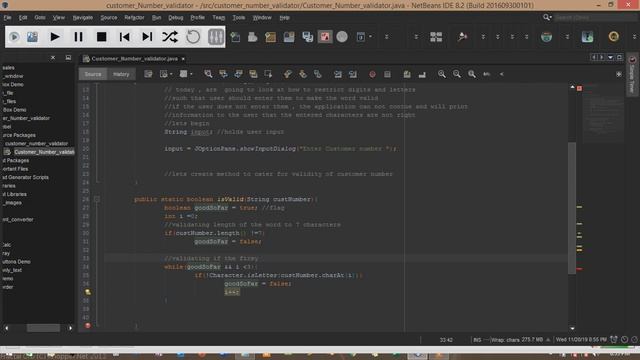Viewport: 640px width, 360px height.
Task: Click the Find Previous Occurrence icon
Action: (223, 74)
